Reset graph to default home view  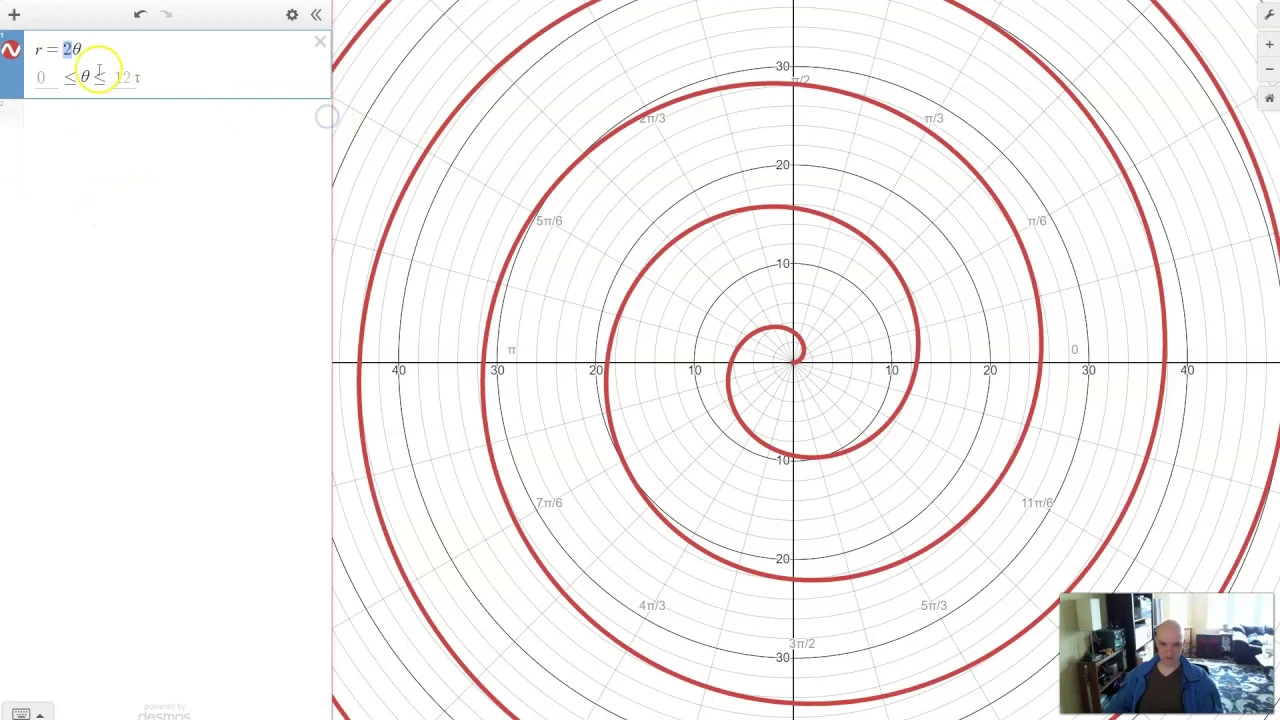[1269, 98]
